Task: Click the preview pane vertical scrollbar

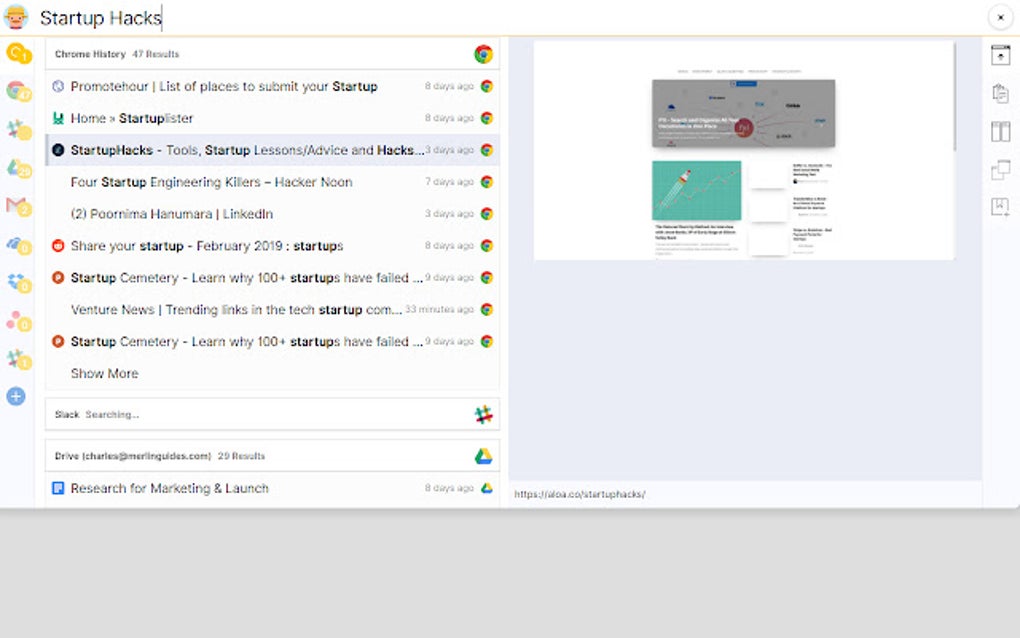Action: click(954, 97)
